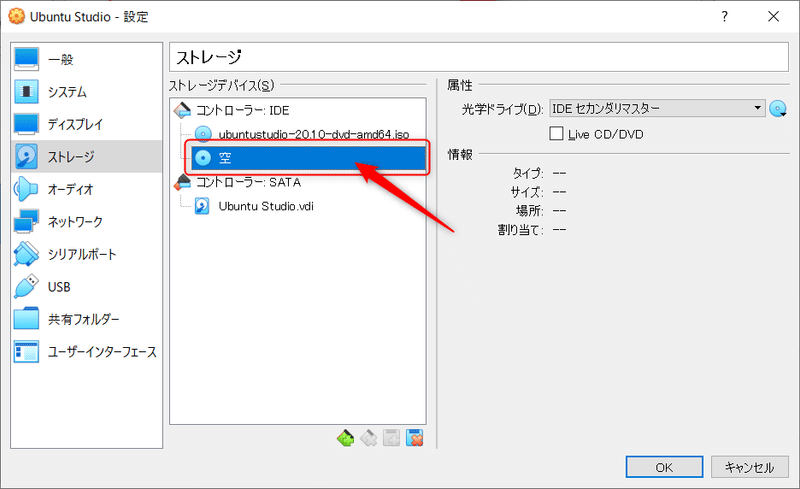
Task: Select ubuntustudio-20.10-dvd-amd64.iso disc entry
Action: coord(314,134)
